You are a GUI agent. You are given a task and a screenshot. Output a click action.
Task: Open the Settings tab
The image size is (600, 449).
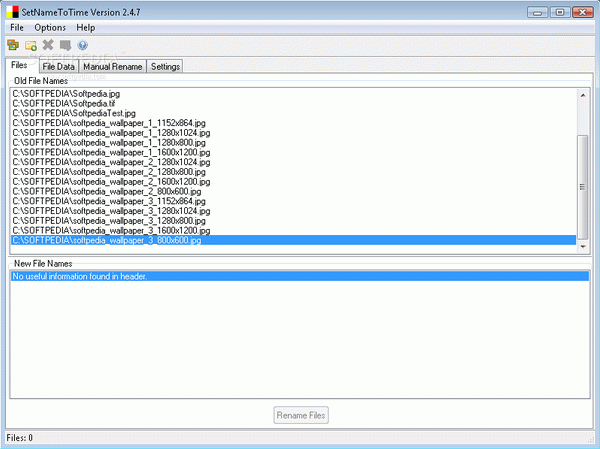coord(165,67)
